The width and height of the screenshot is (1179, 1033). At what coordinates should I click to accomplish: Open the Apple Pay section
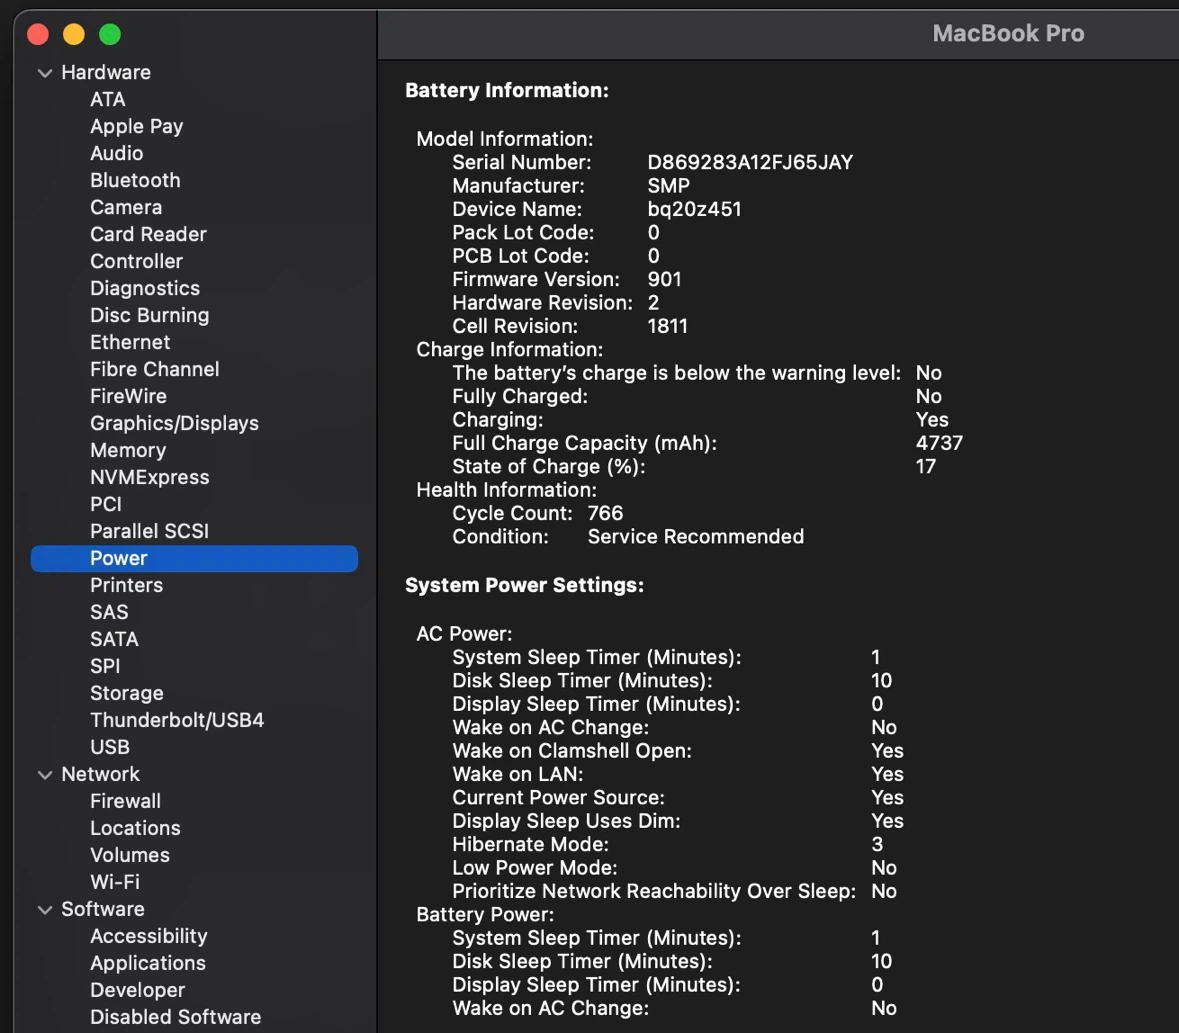(x=136, y=126)
